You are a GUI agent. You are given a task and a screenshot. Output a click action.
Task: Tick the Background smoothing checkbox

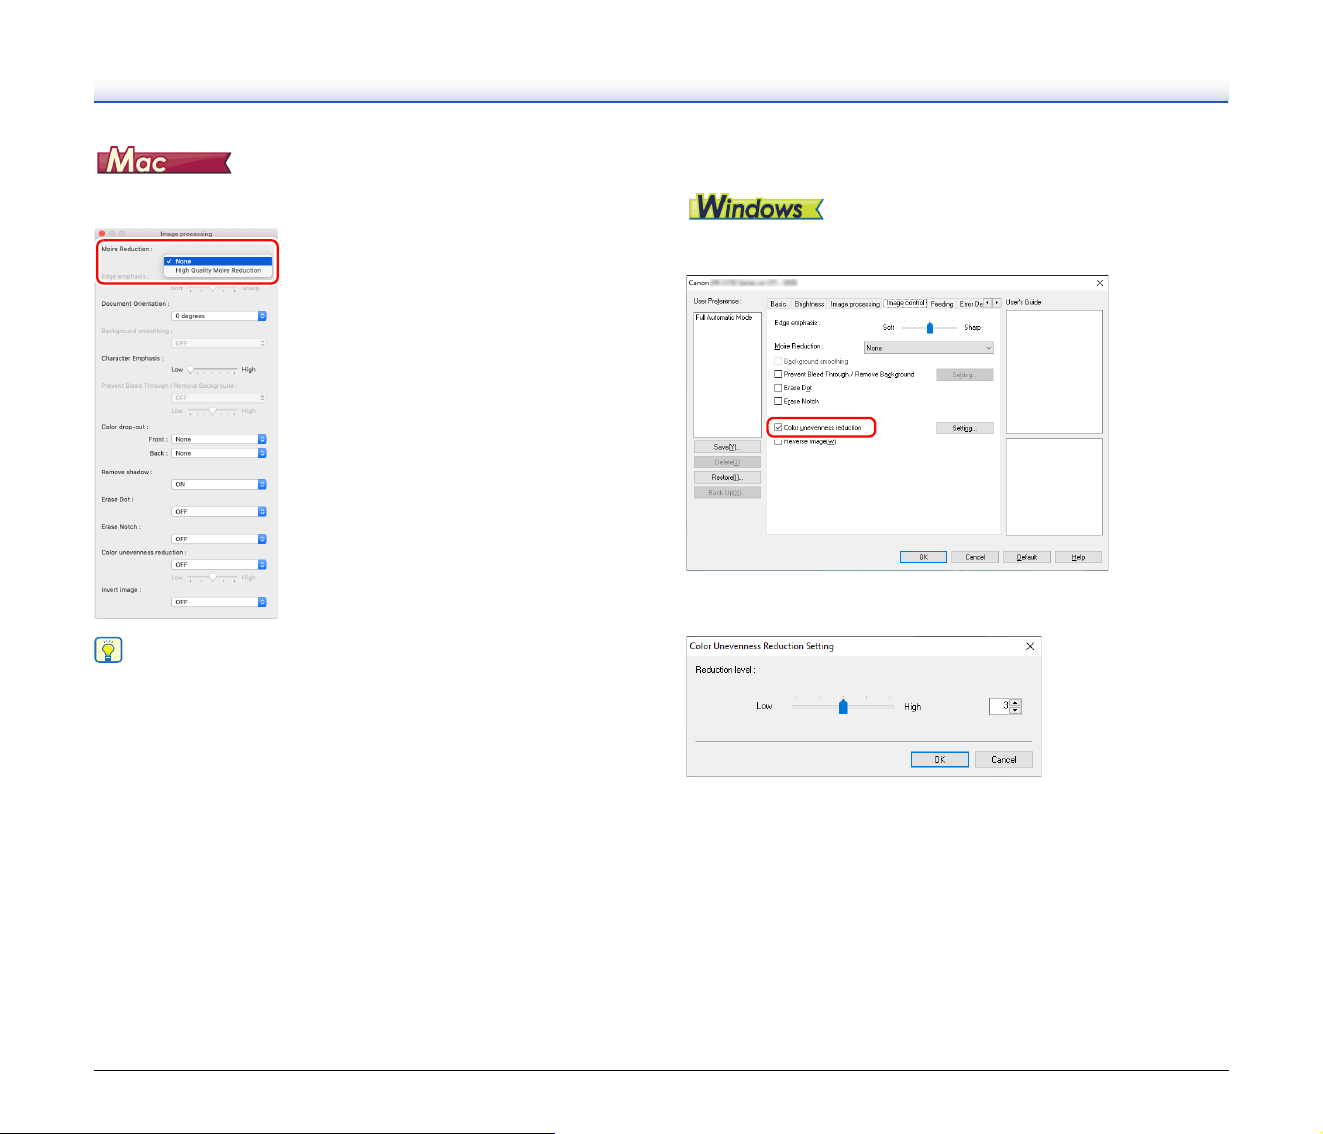(778, 361)
